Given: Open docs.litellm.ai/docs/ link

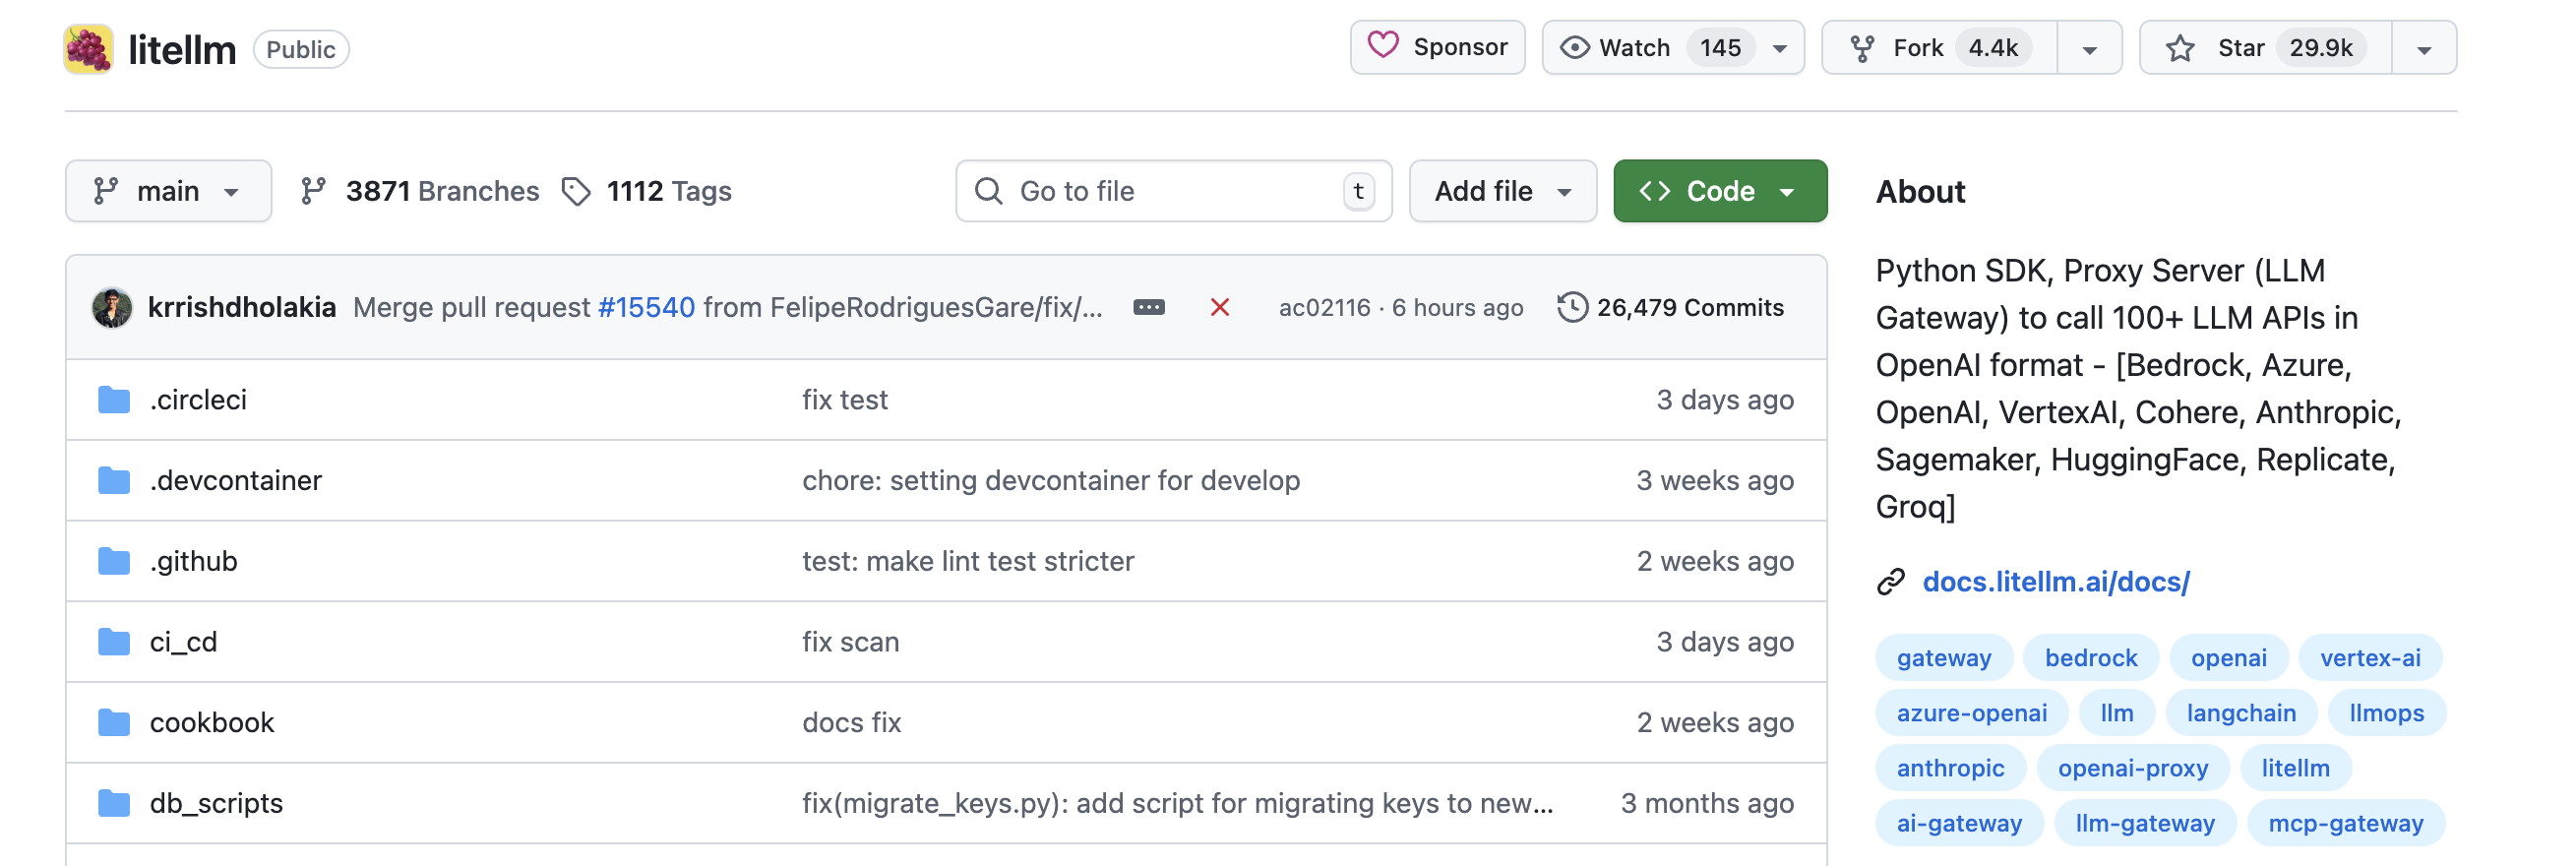Looking at the screenshot, I should click(2055, 581).
